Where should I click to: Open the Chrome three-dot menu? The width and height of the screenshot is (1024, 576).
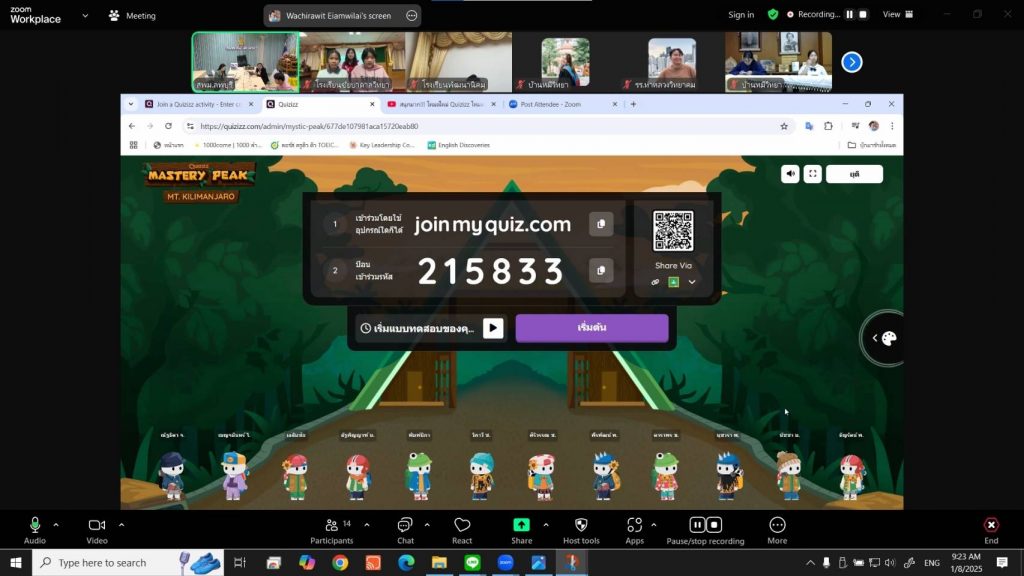(892, 126)
